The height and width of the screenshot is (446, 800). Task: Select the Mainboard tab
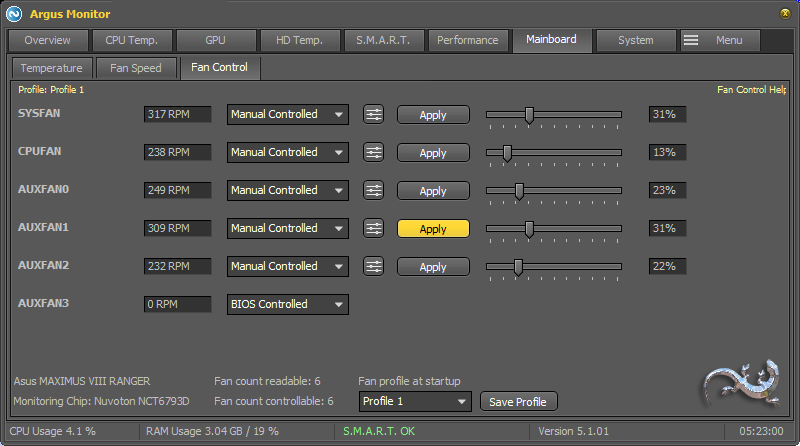[552, 40]
